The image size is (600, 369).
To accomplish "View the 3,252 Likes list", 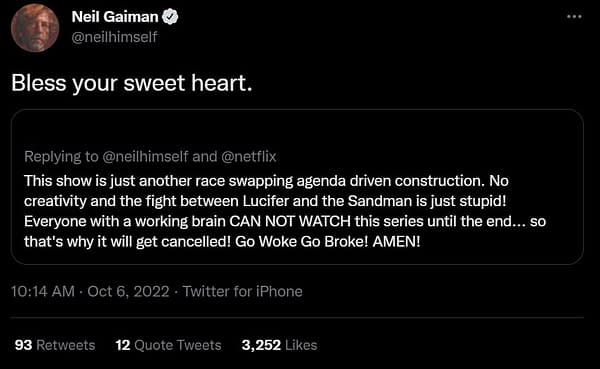I will (279, 345).
